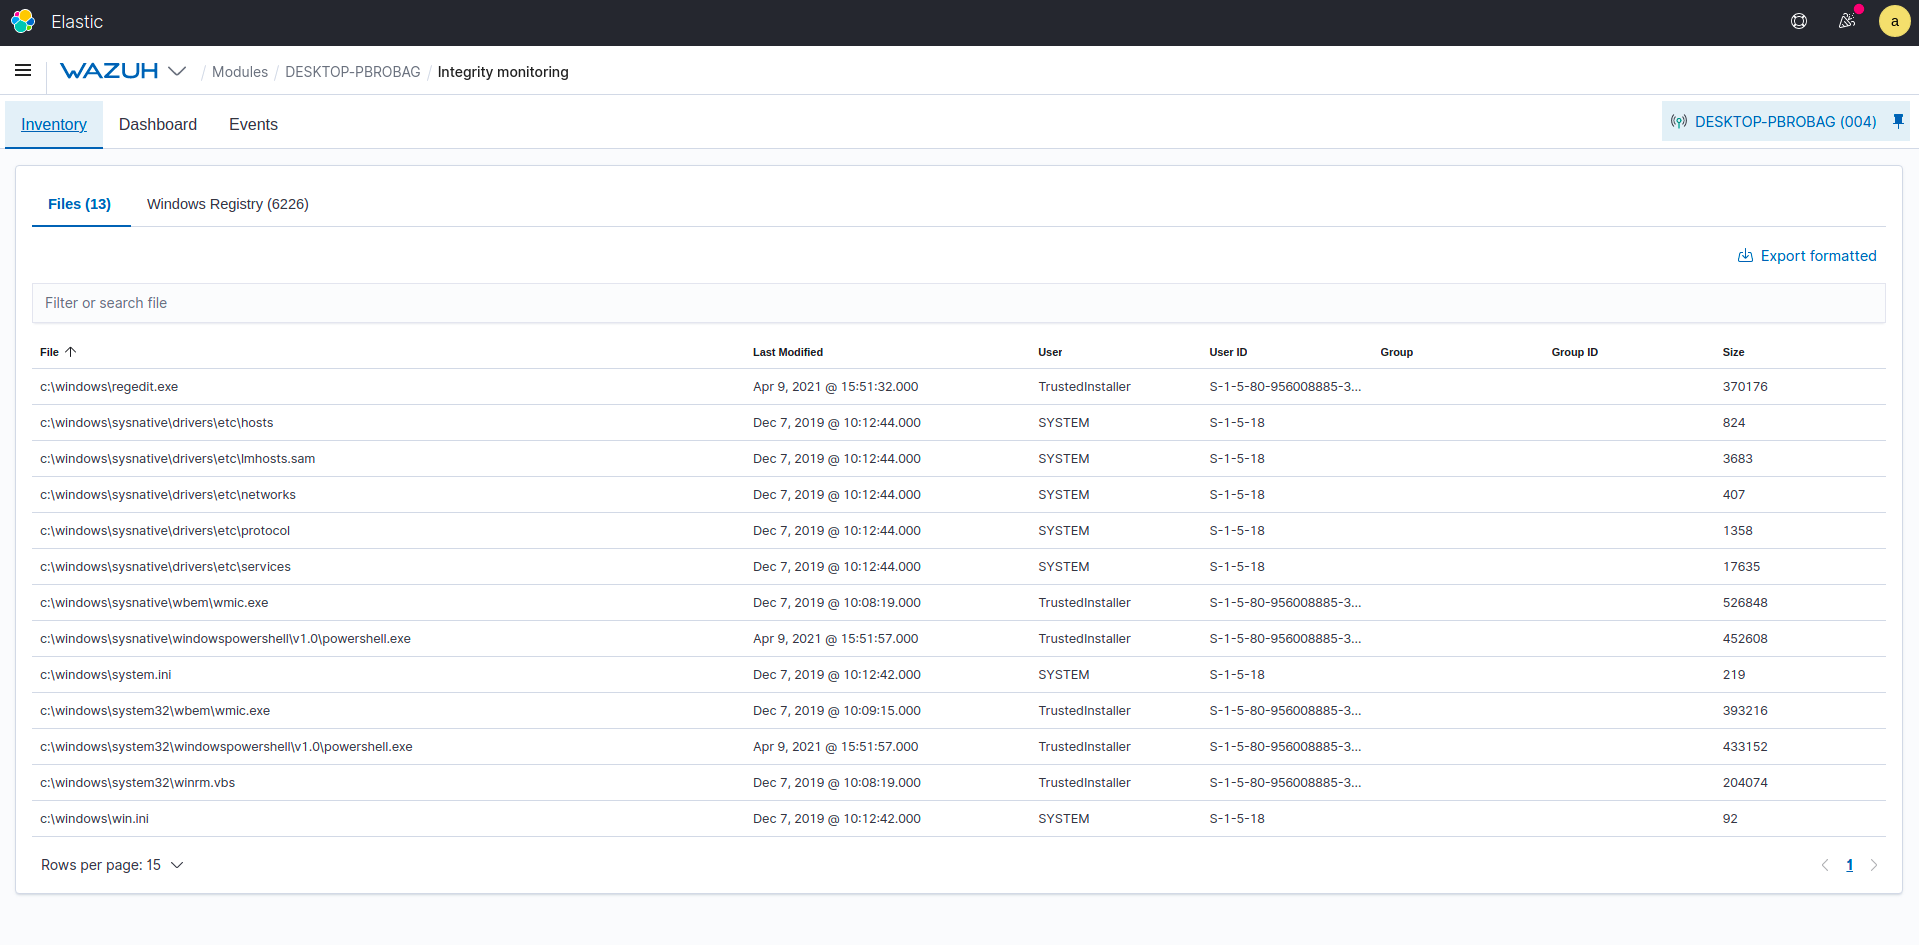Screen dimensions: 1919x945
Task: Select the Files (13) tab
Action: click(80, 204)
